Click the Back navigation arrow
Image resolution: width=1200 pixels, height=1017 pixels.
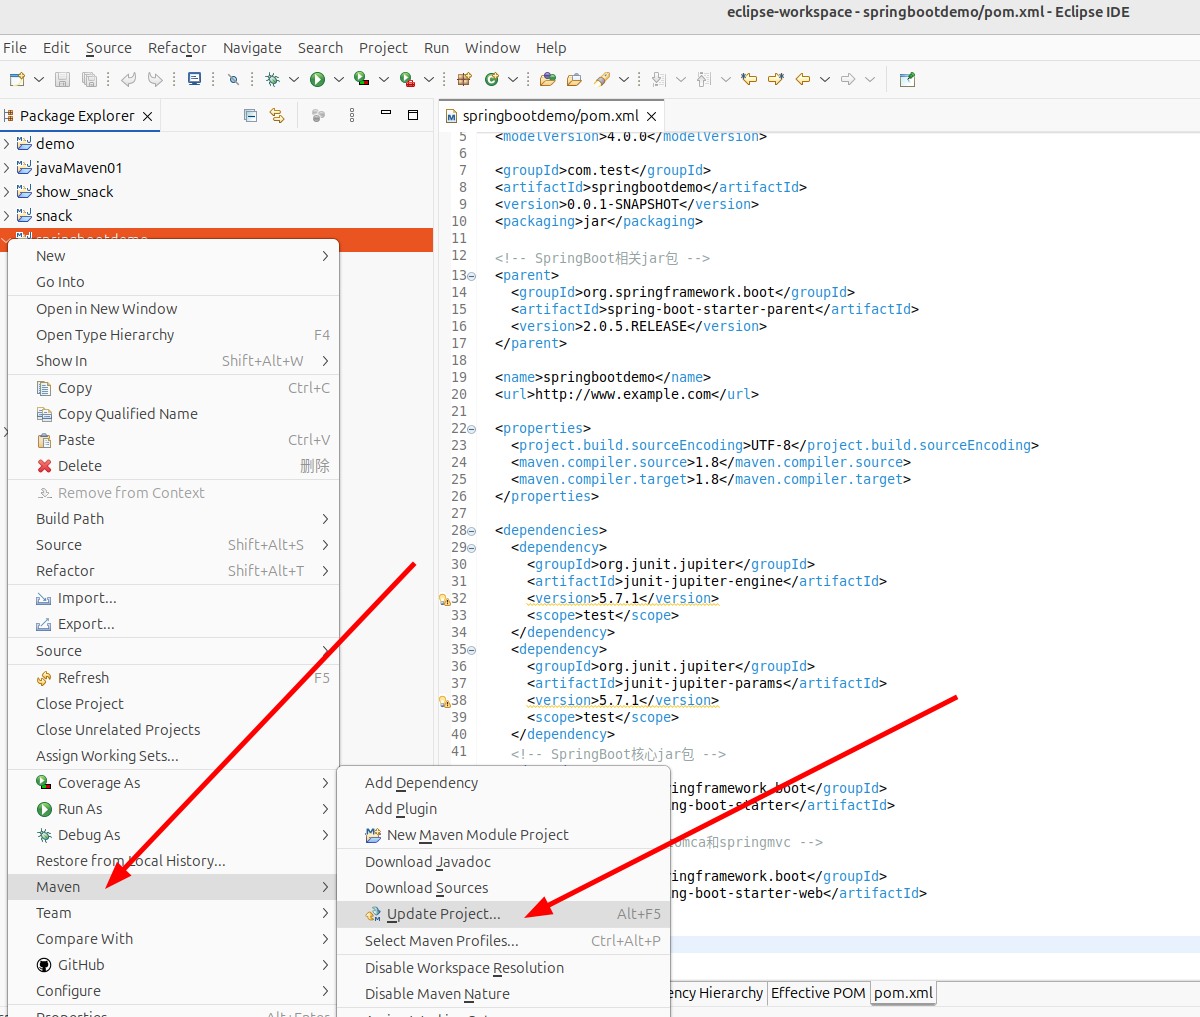pos(803,79)
